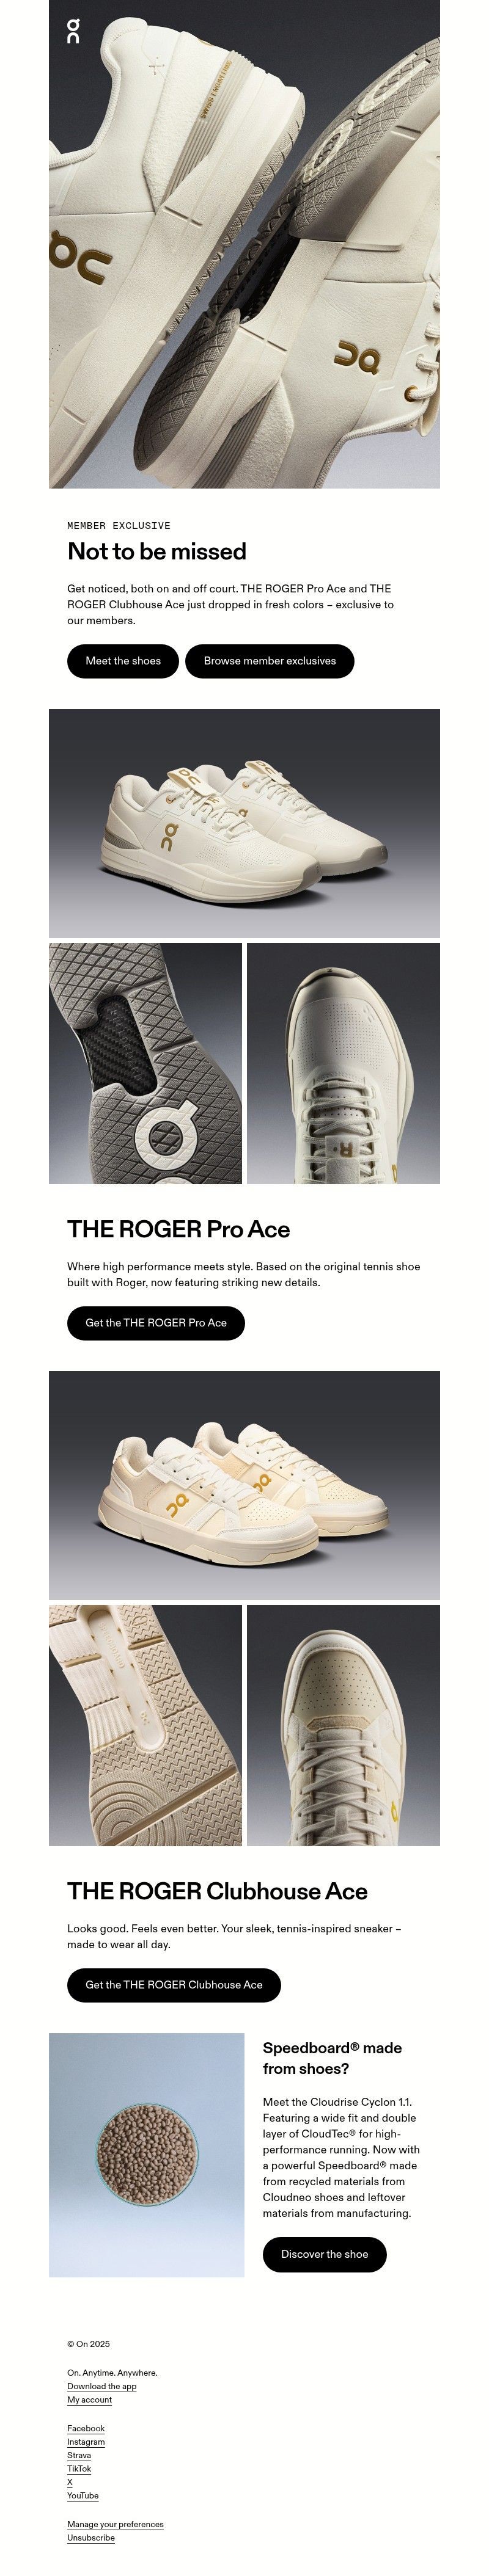This screenshot has height=2576, width=489.
Task: Click Browse member exclusives button
Action: 270,661
